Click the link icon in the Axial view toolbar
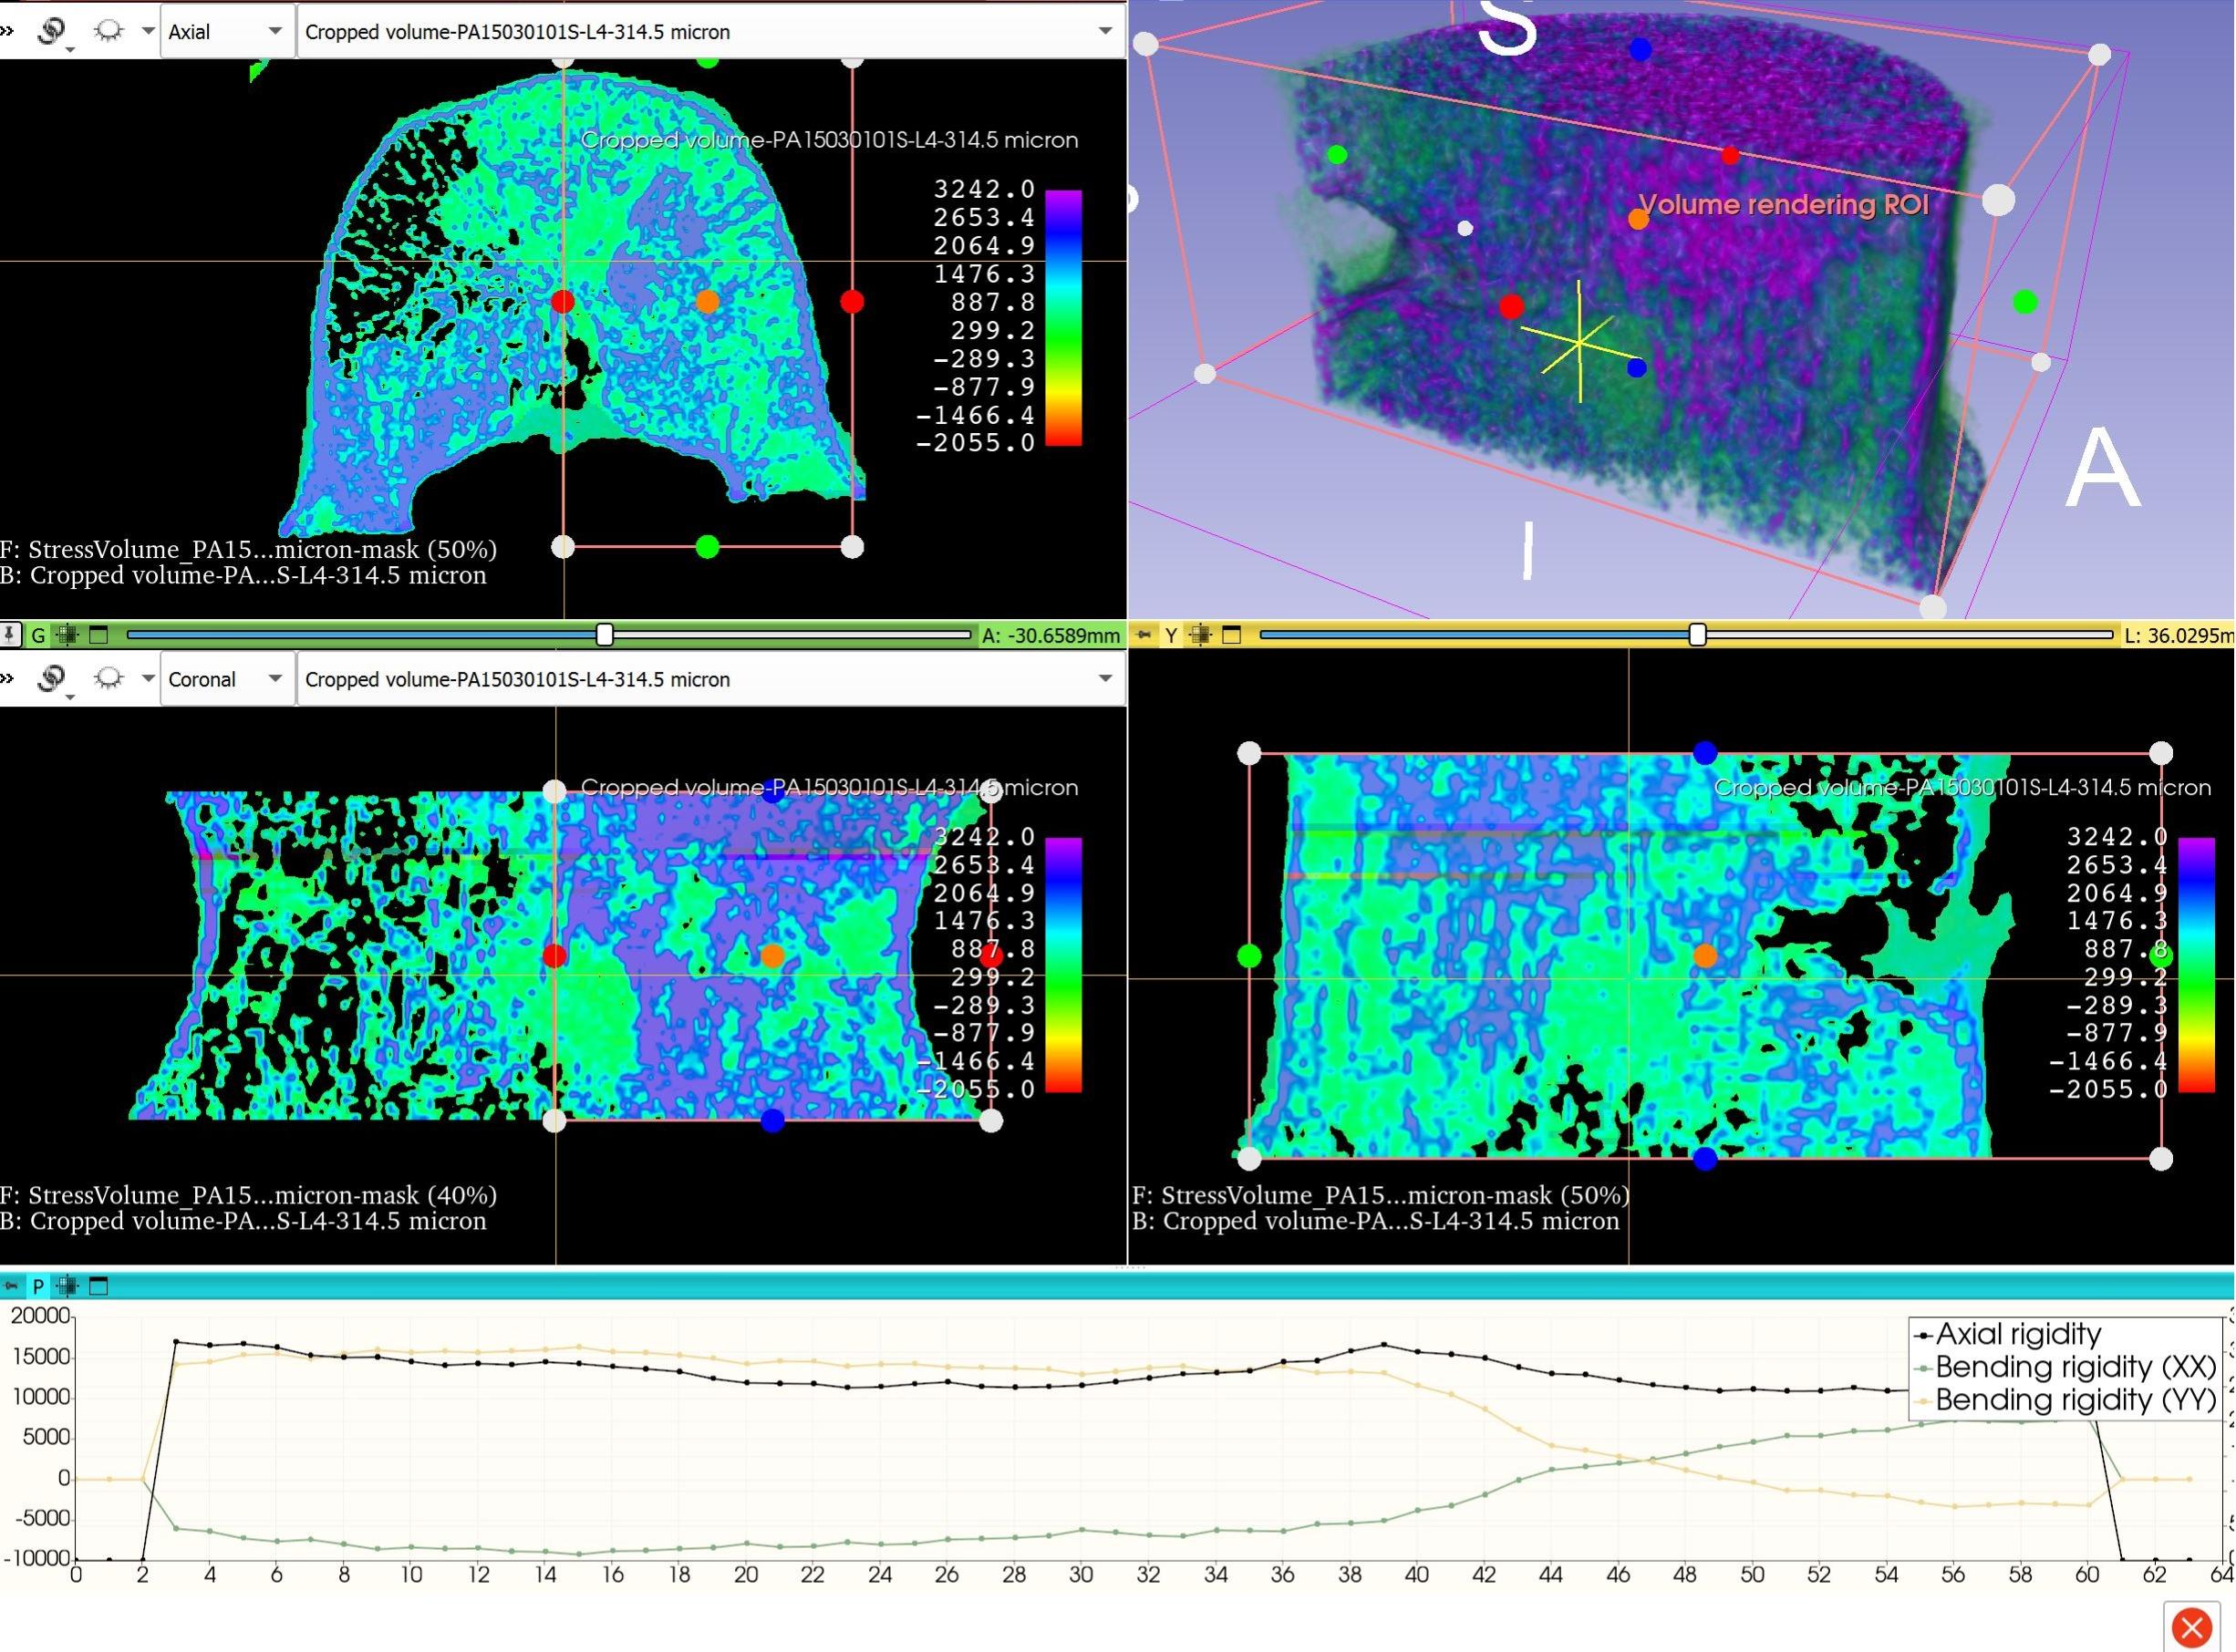 [51, 31]
